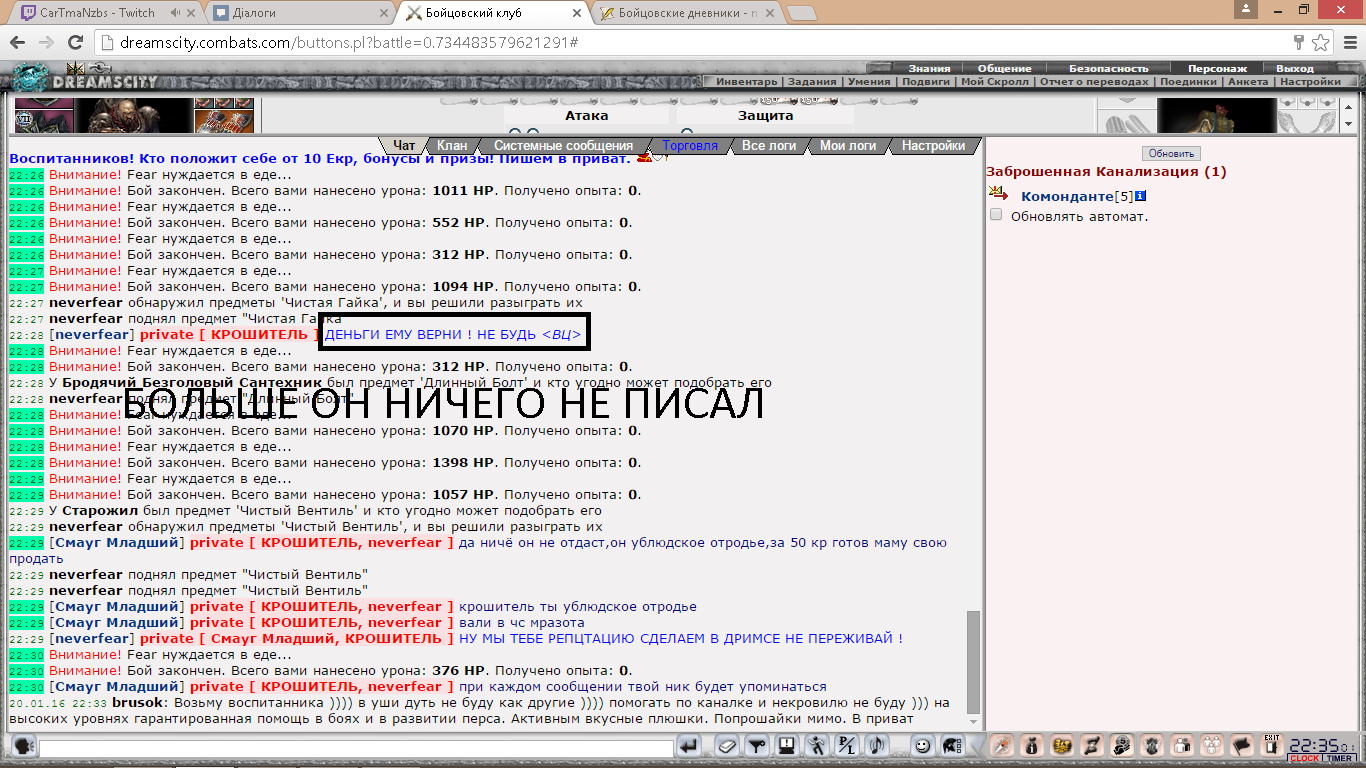Click the key icon in the address bar
The height and width of the screenshot is (768, 1366).
point(1299,44)
